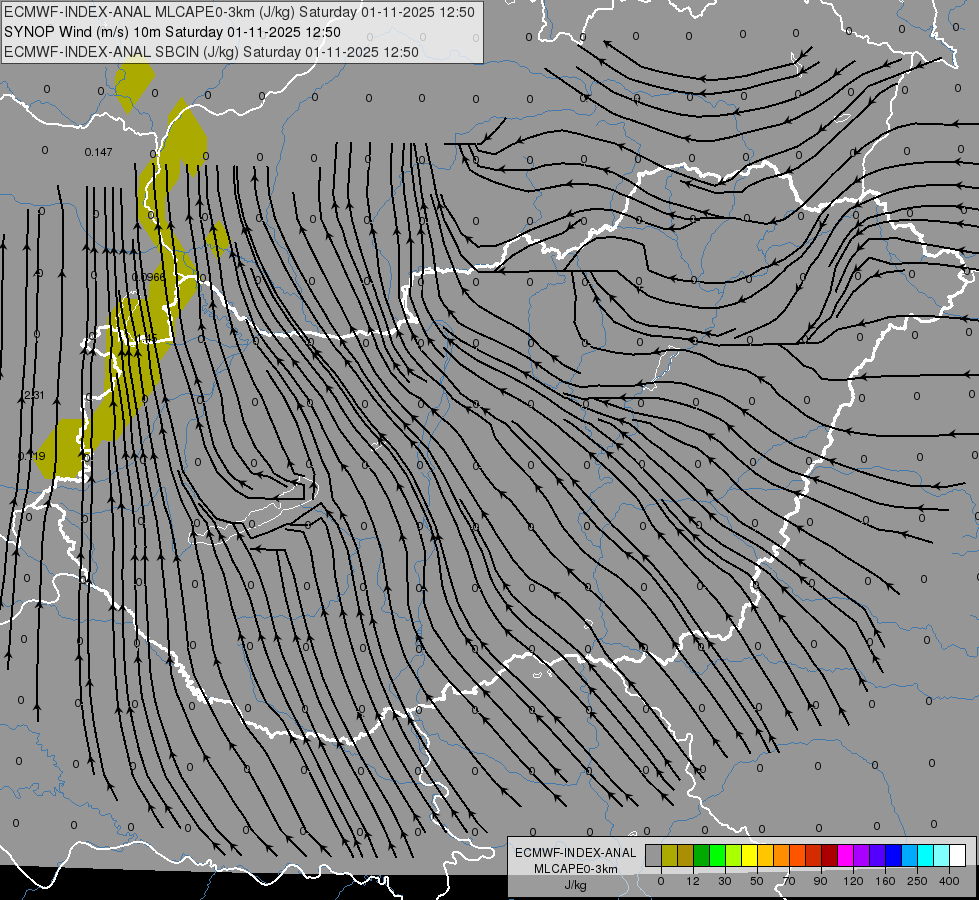Click legend scale value 12

point(693,881)
